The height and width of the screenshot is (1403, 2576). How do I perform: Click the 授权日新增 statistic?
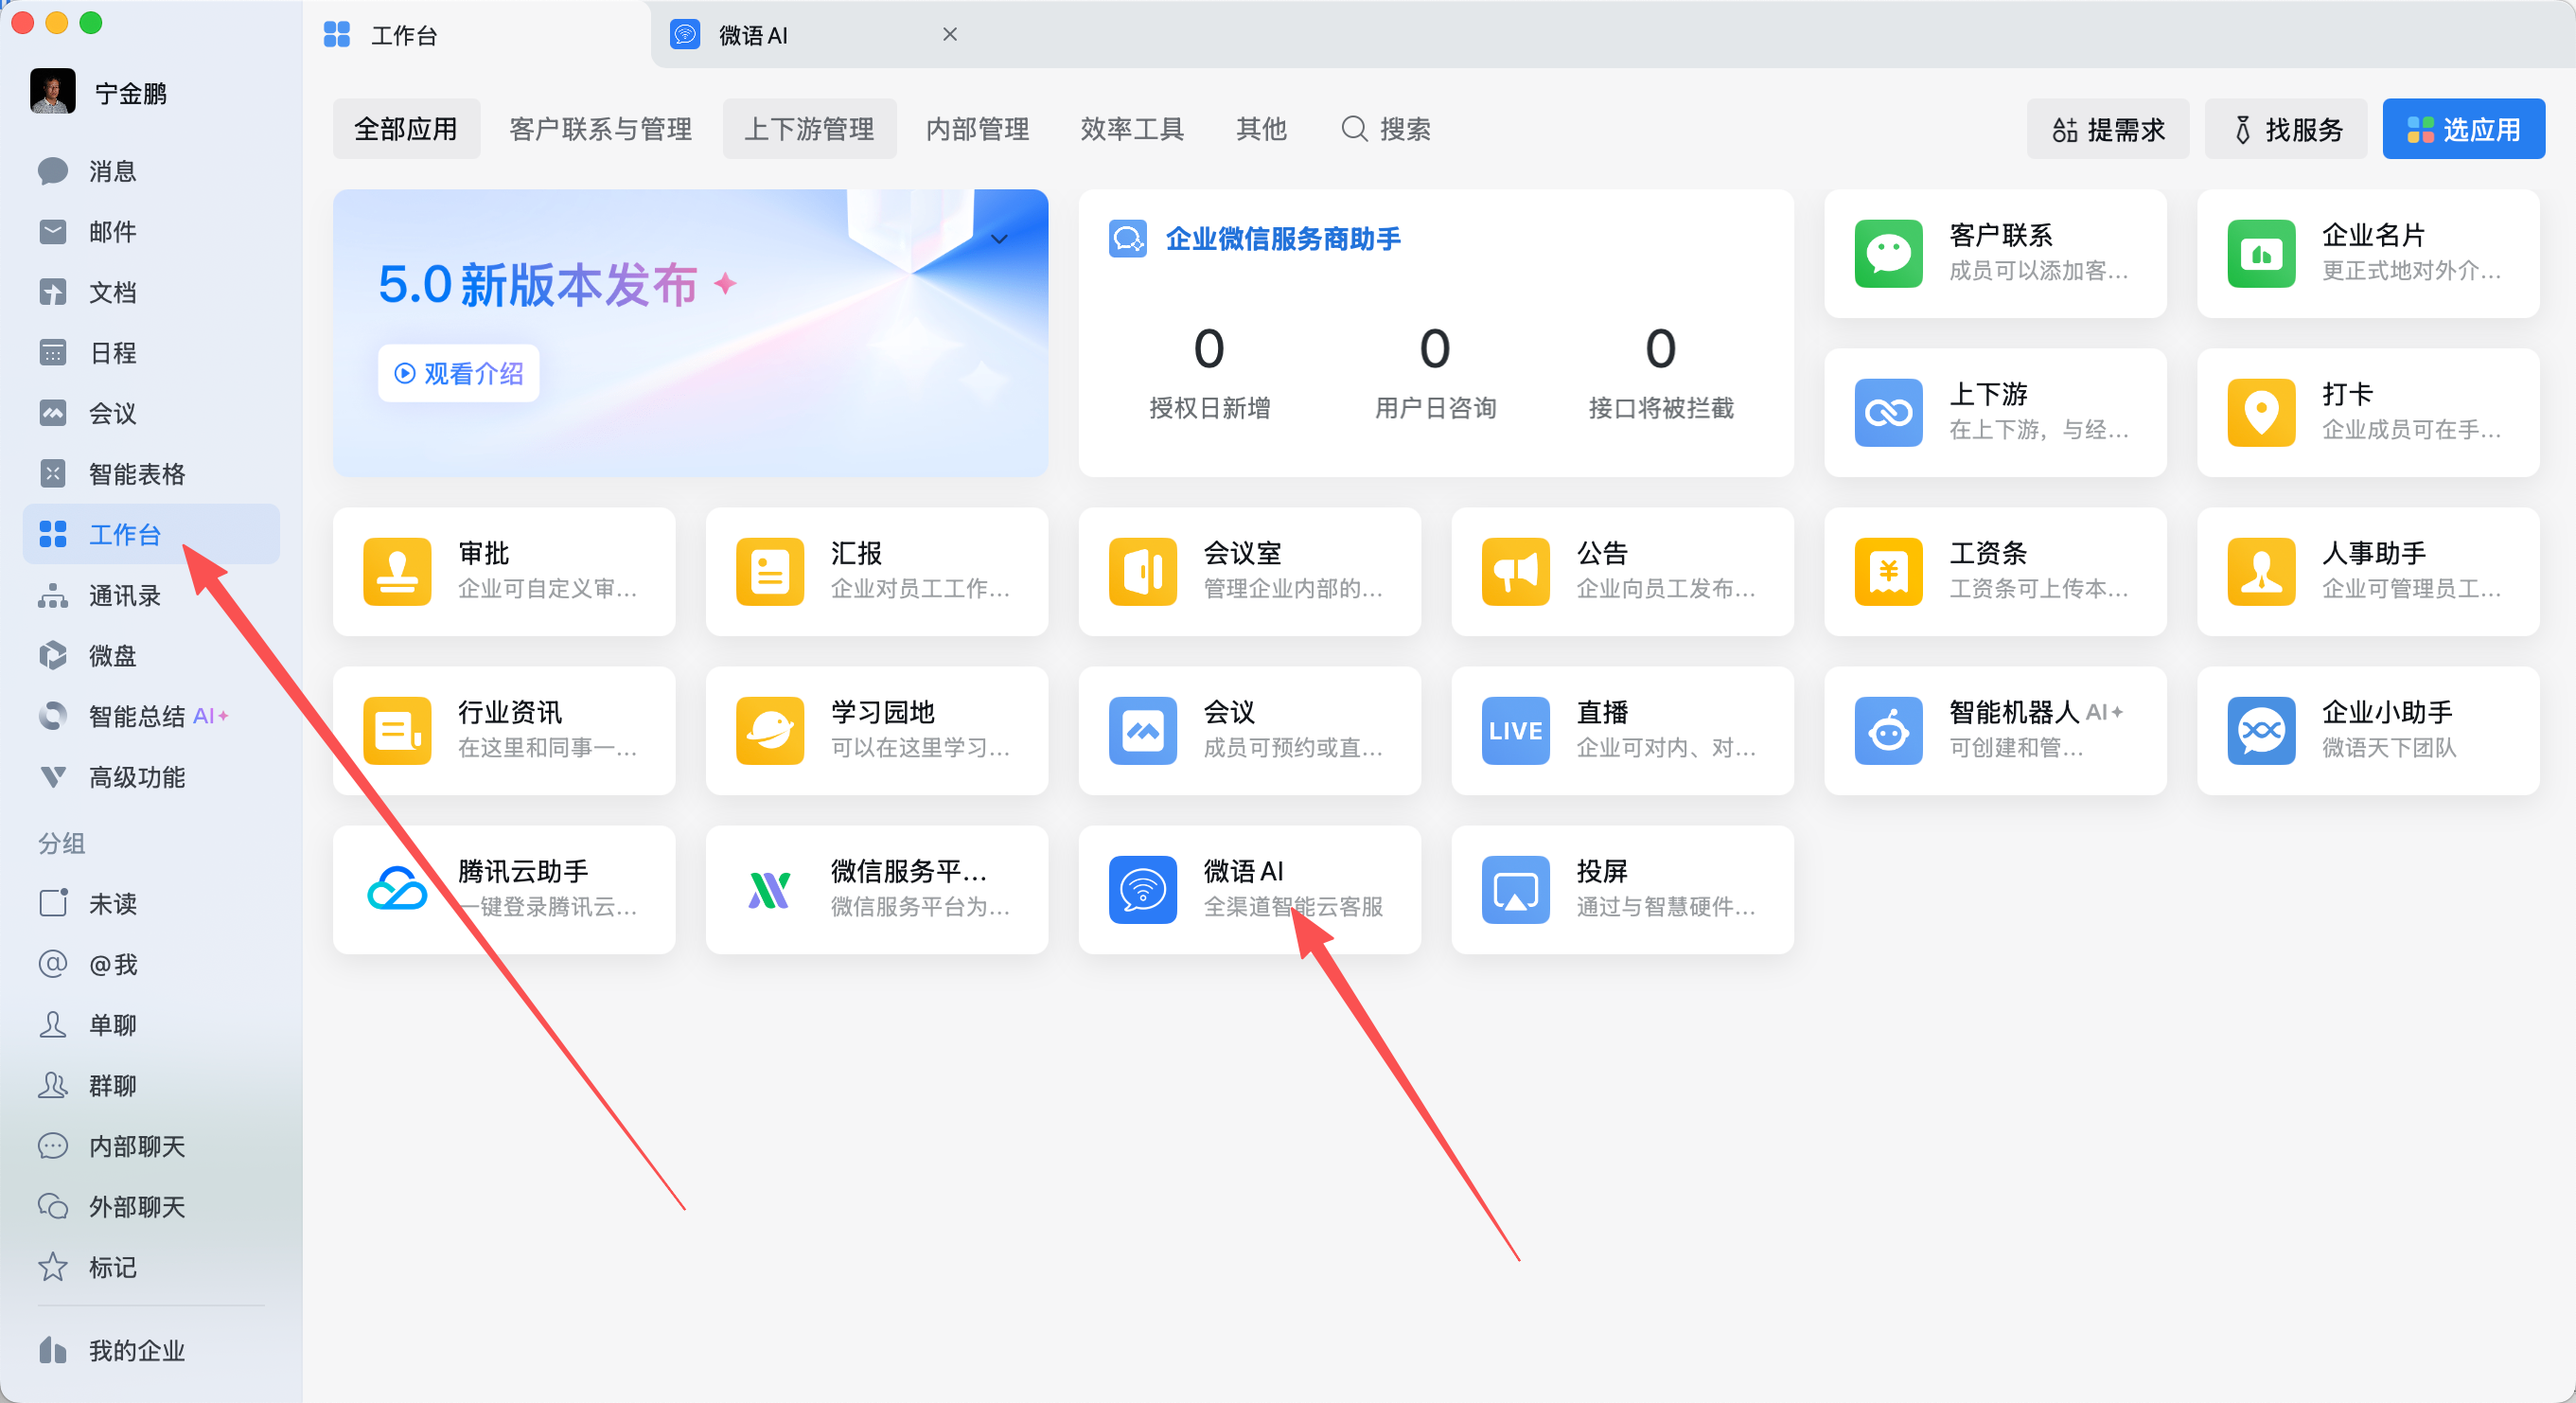coord(1209,372)
